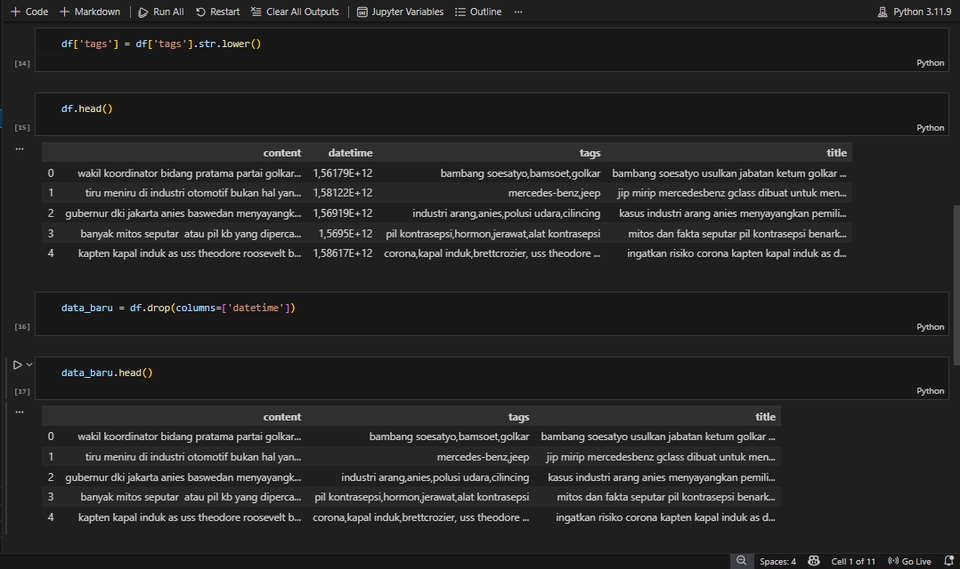Select datetime value 1,56919E+12
This screenshot has width=960, height=569.
342,213
